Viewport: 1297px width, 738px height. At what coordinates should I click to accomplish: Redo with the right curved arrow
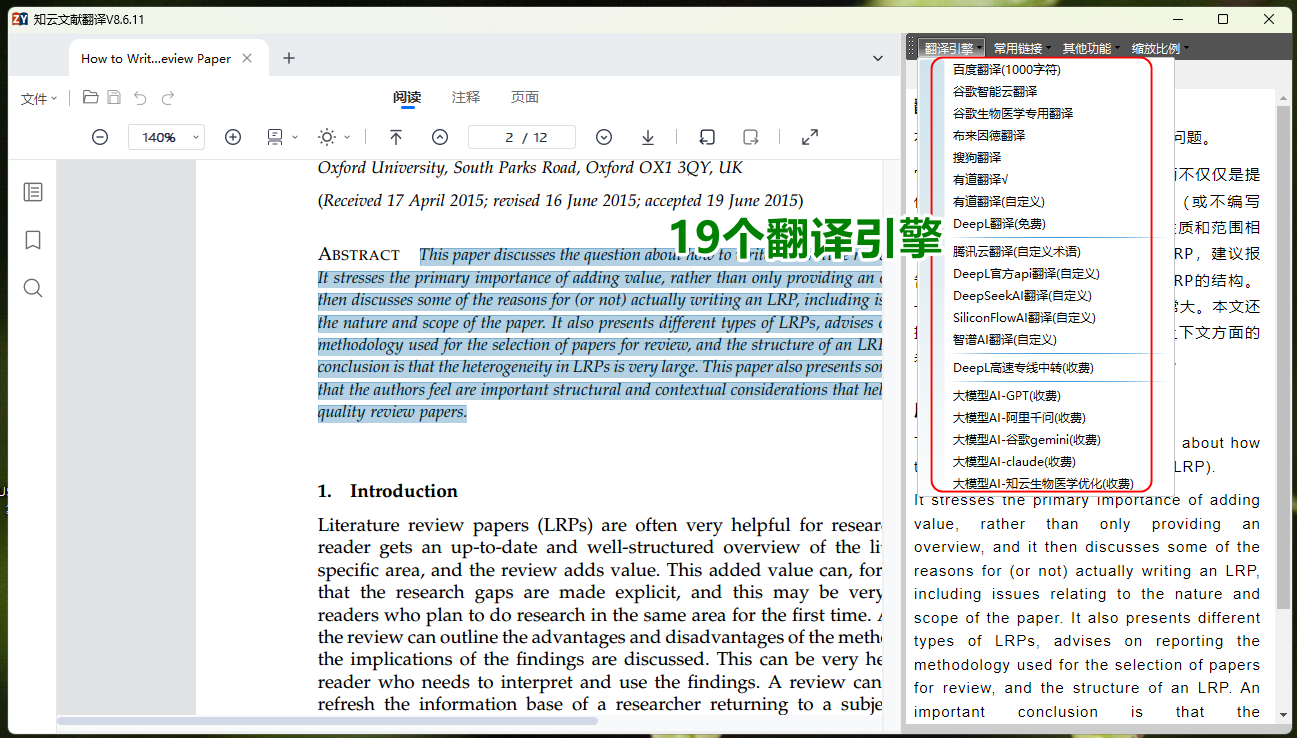(168, 98)
